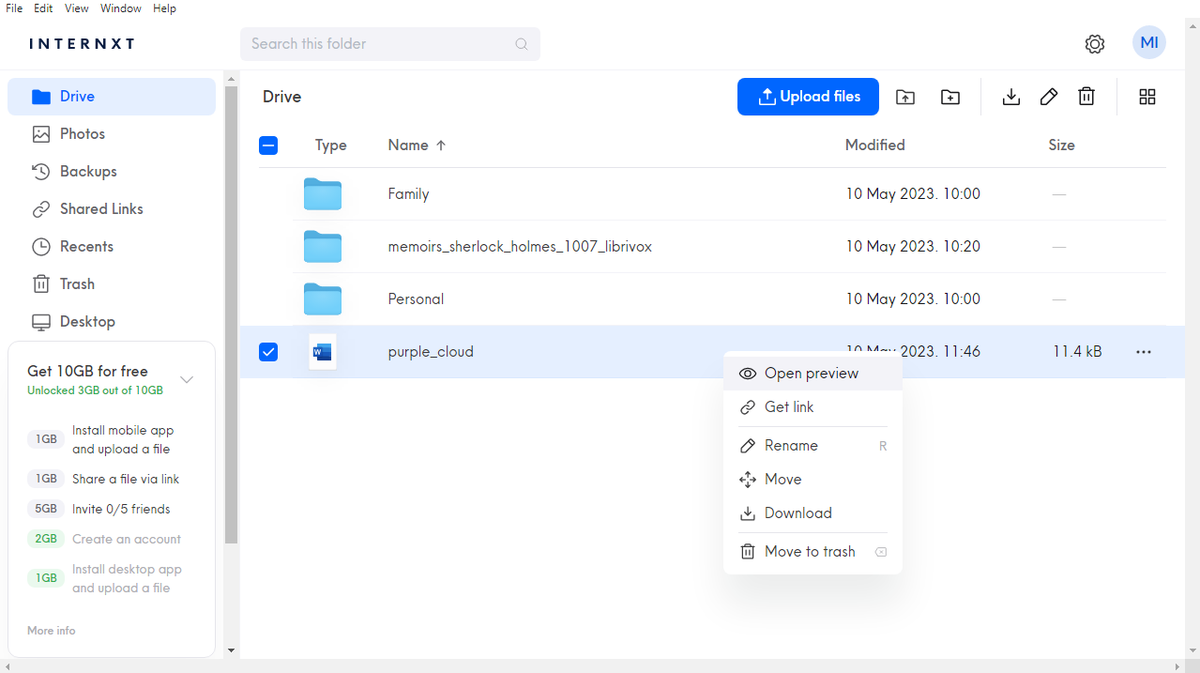Uncheck the purple_cloud file checkbox

coord(268,351)
